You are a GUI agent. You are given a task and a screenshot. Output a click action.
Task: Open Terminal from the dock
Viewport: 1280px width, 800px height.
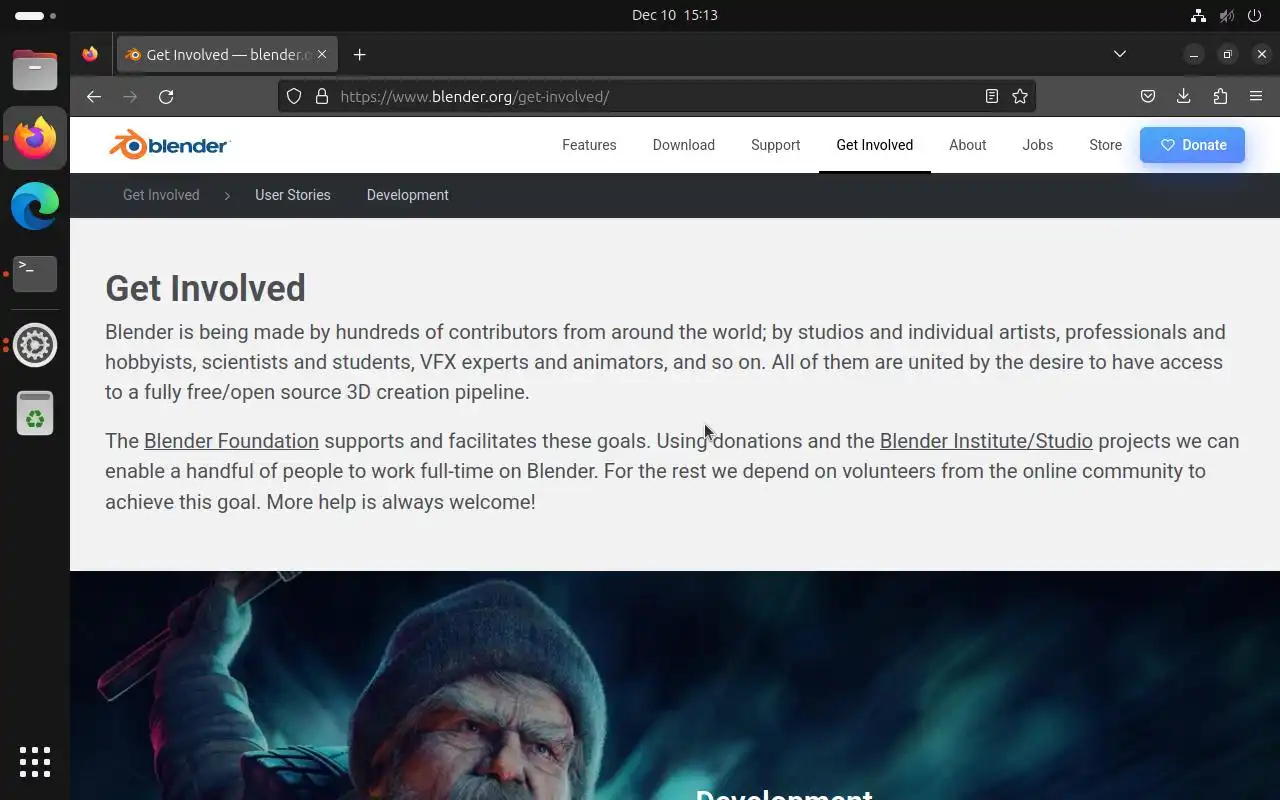tap(35, 273)
